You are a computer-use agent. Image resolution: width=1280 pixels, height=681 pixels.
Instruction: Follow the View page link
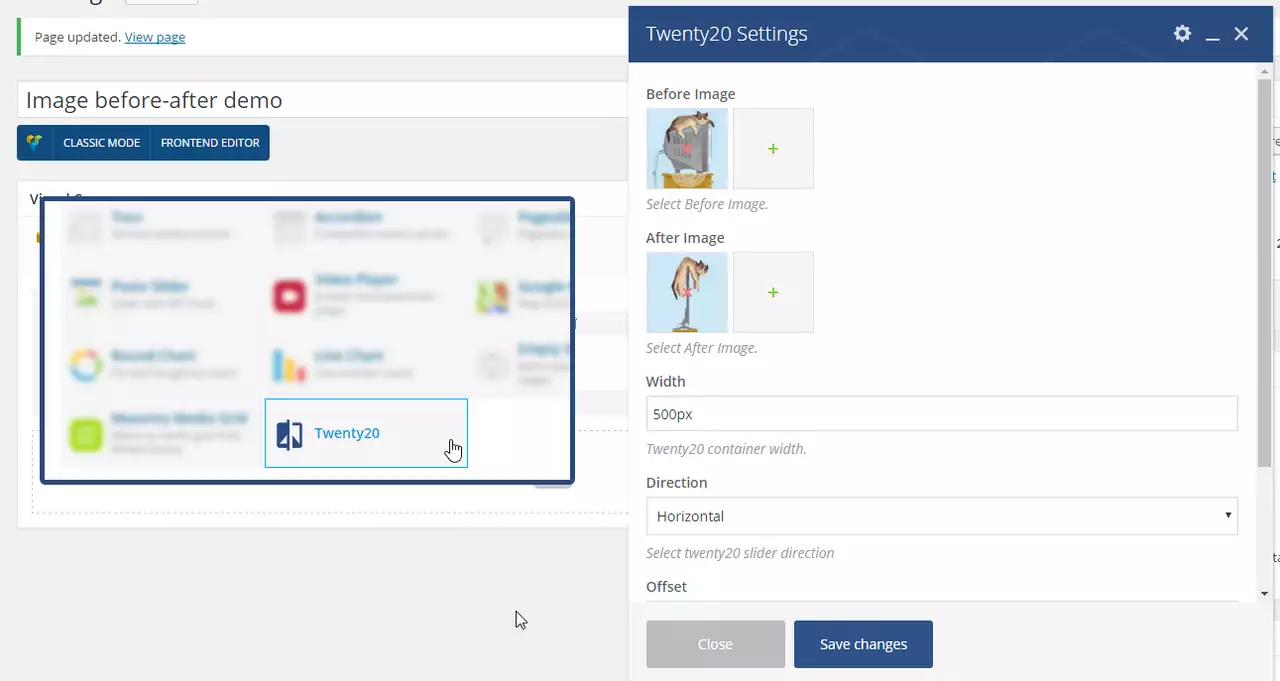[x=155, y=37]
